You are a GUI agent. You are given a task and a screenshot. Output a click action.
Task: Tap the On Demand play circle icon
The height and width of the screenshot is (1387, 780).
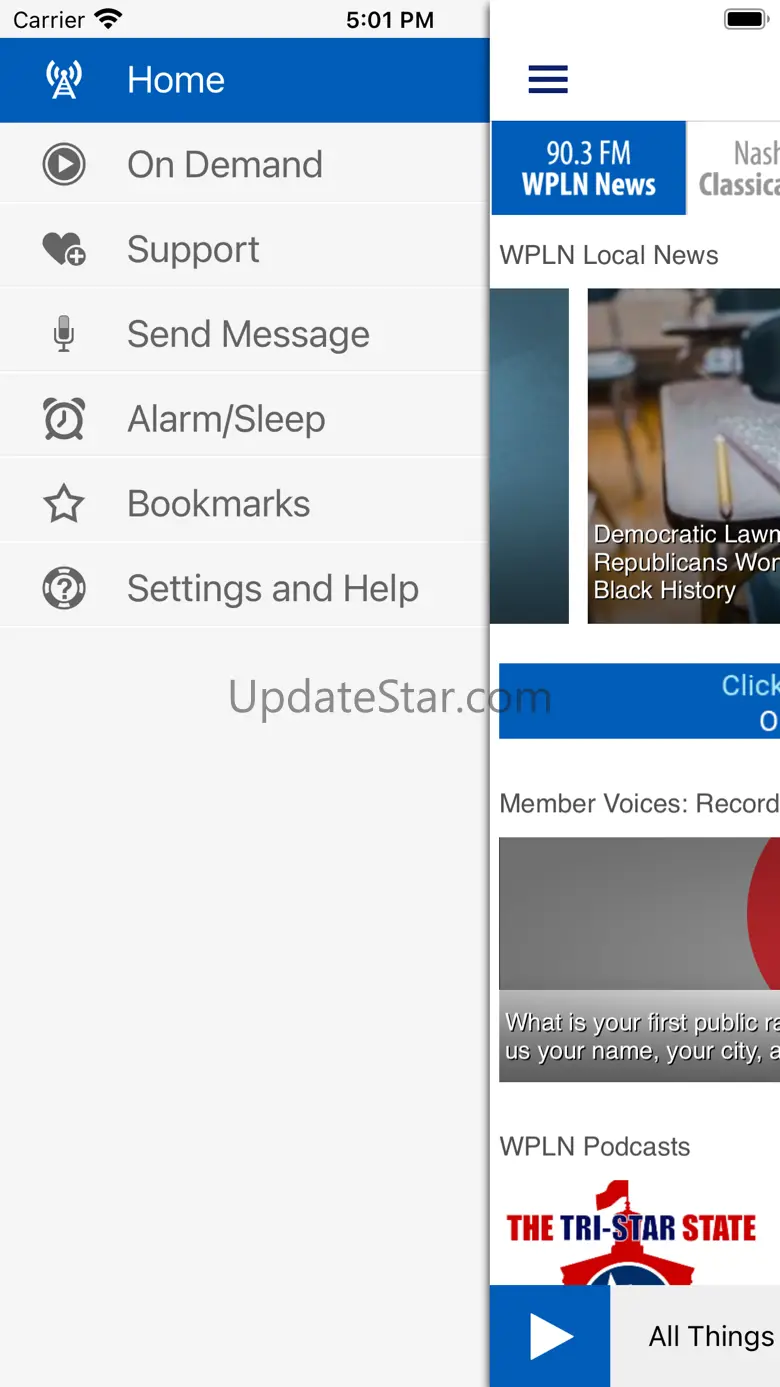pos(64,165)
